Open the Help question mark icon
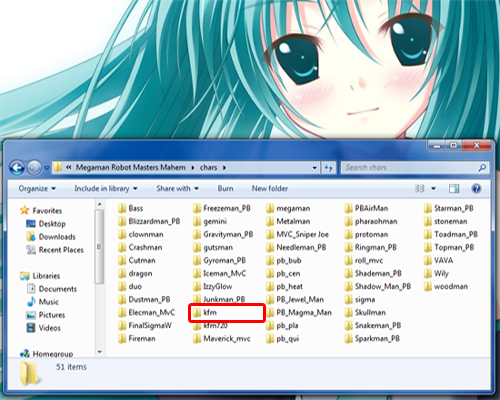 [x=476, y=189]
